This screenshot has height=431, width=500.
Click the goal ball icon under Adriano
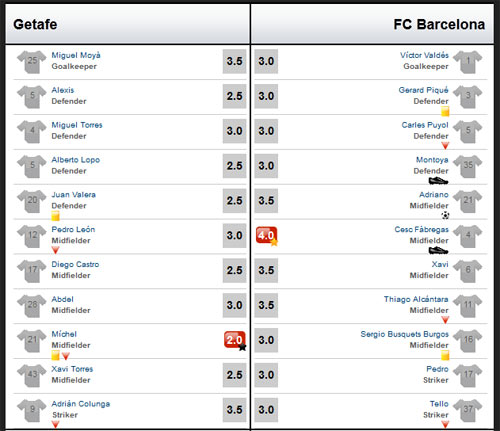445,215
